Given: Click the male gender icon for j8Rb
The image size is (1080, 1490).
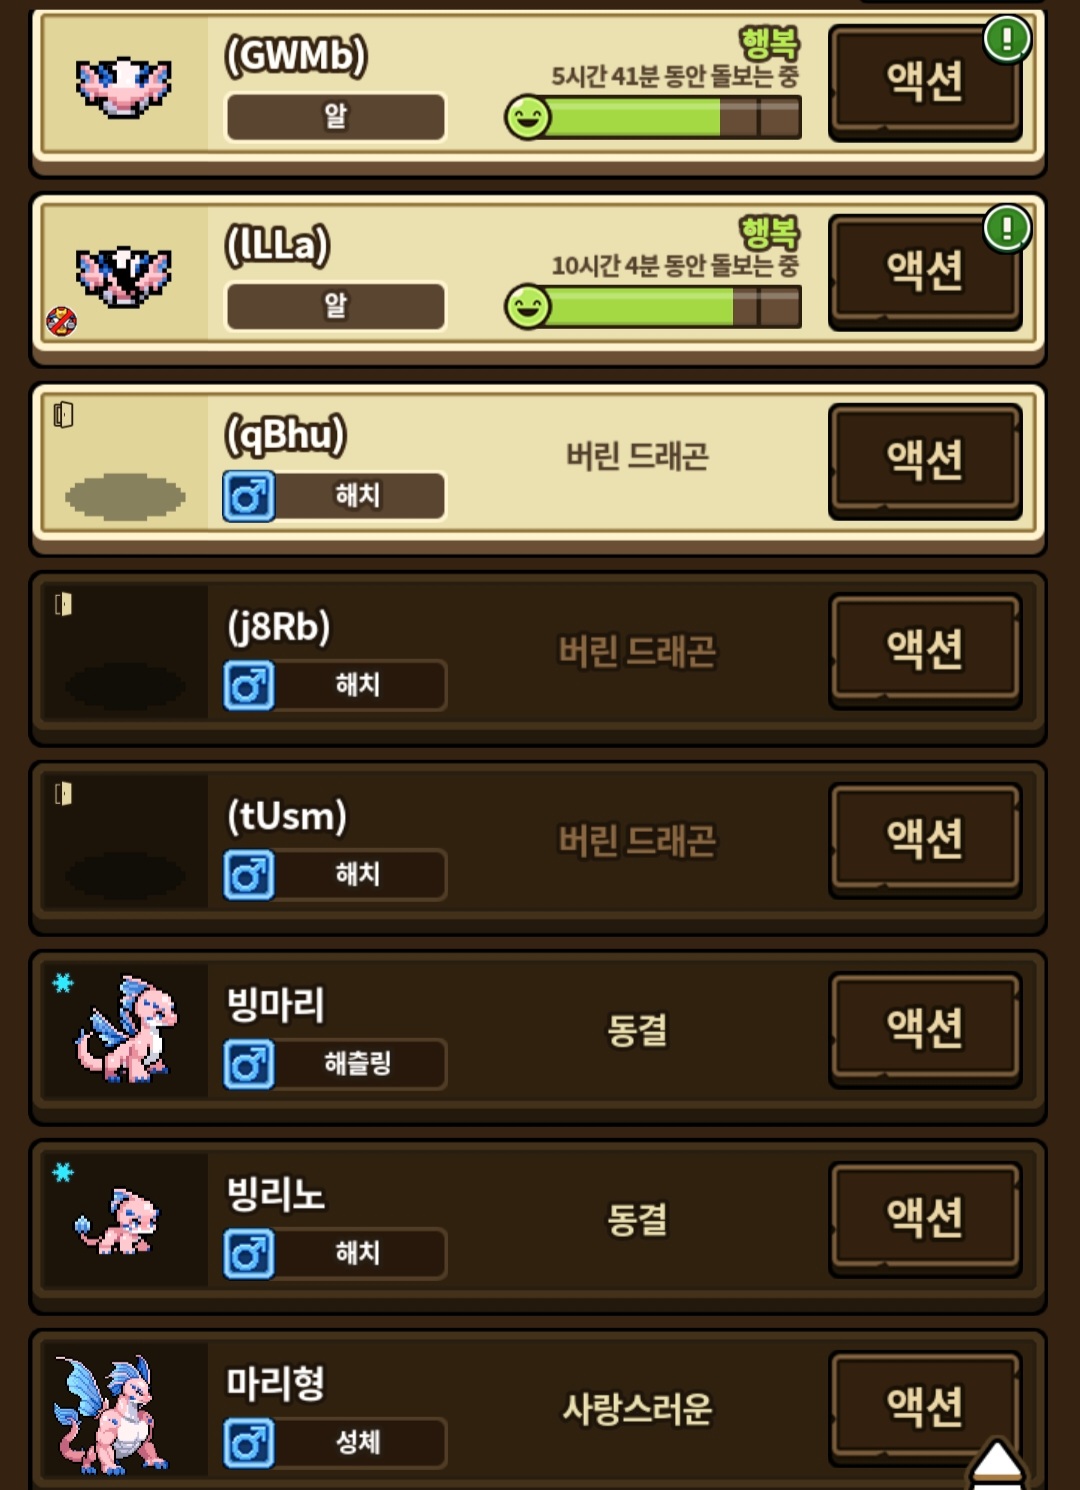Looking at the screenshot, I should tap(249, 686).
